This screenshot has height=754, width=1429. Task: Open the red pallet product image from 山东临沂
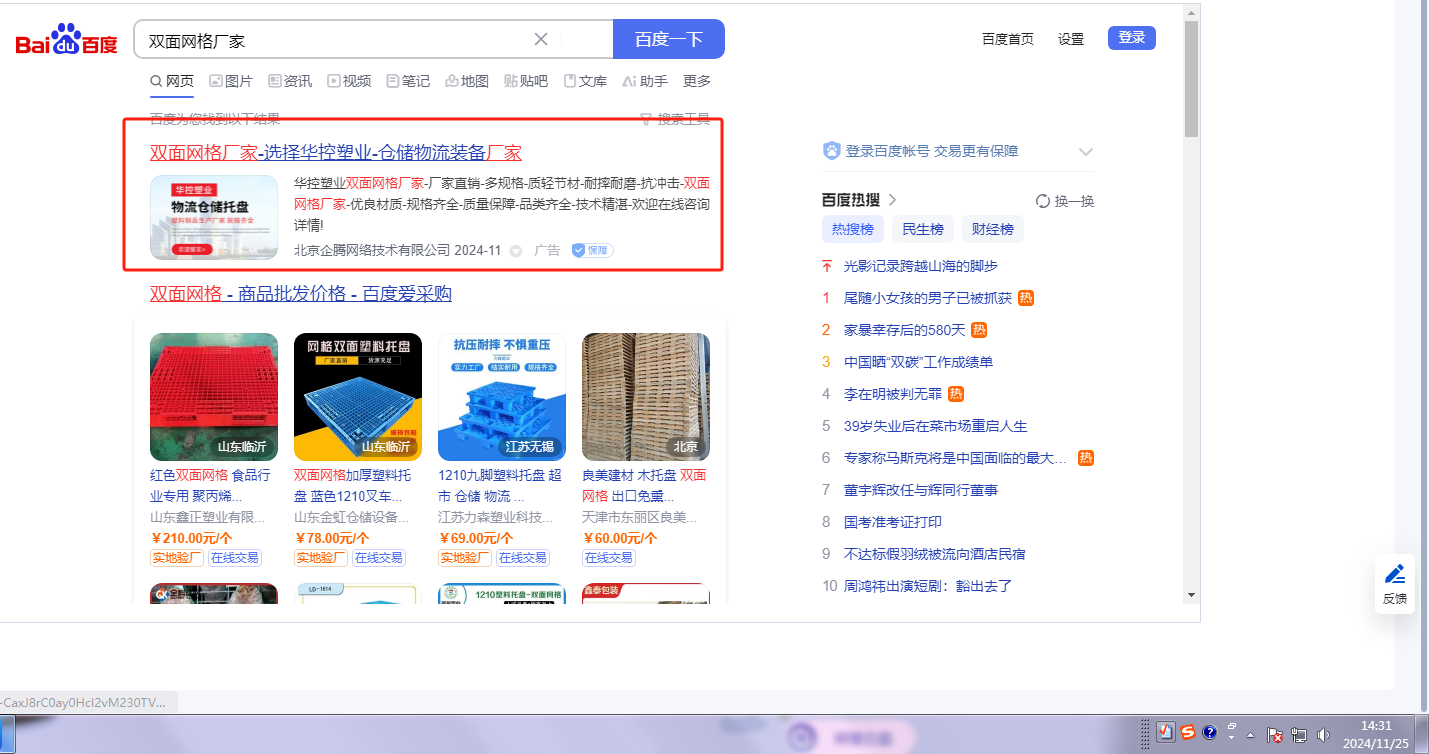click(214, 397)
